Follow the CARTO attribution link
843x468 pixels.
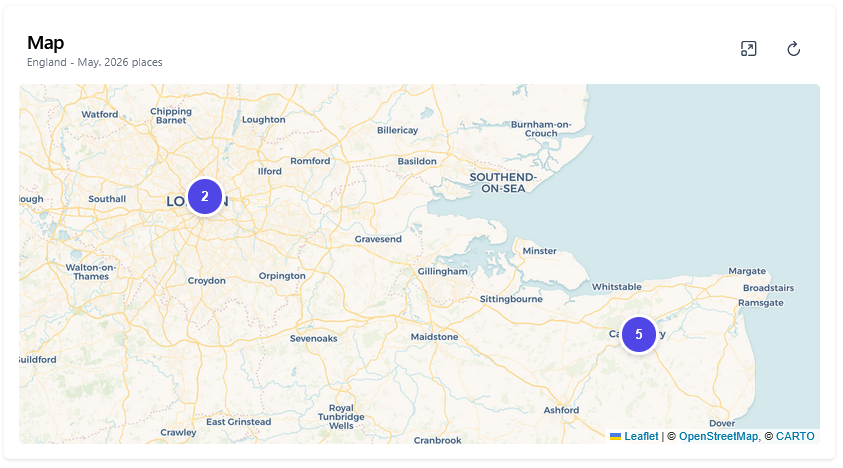[x=795, y=436]
